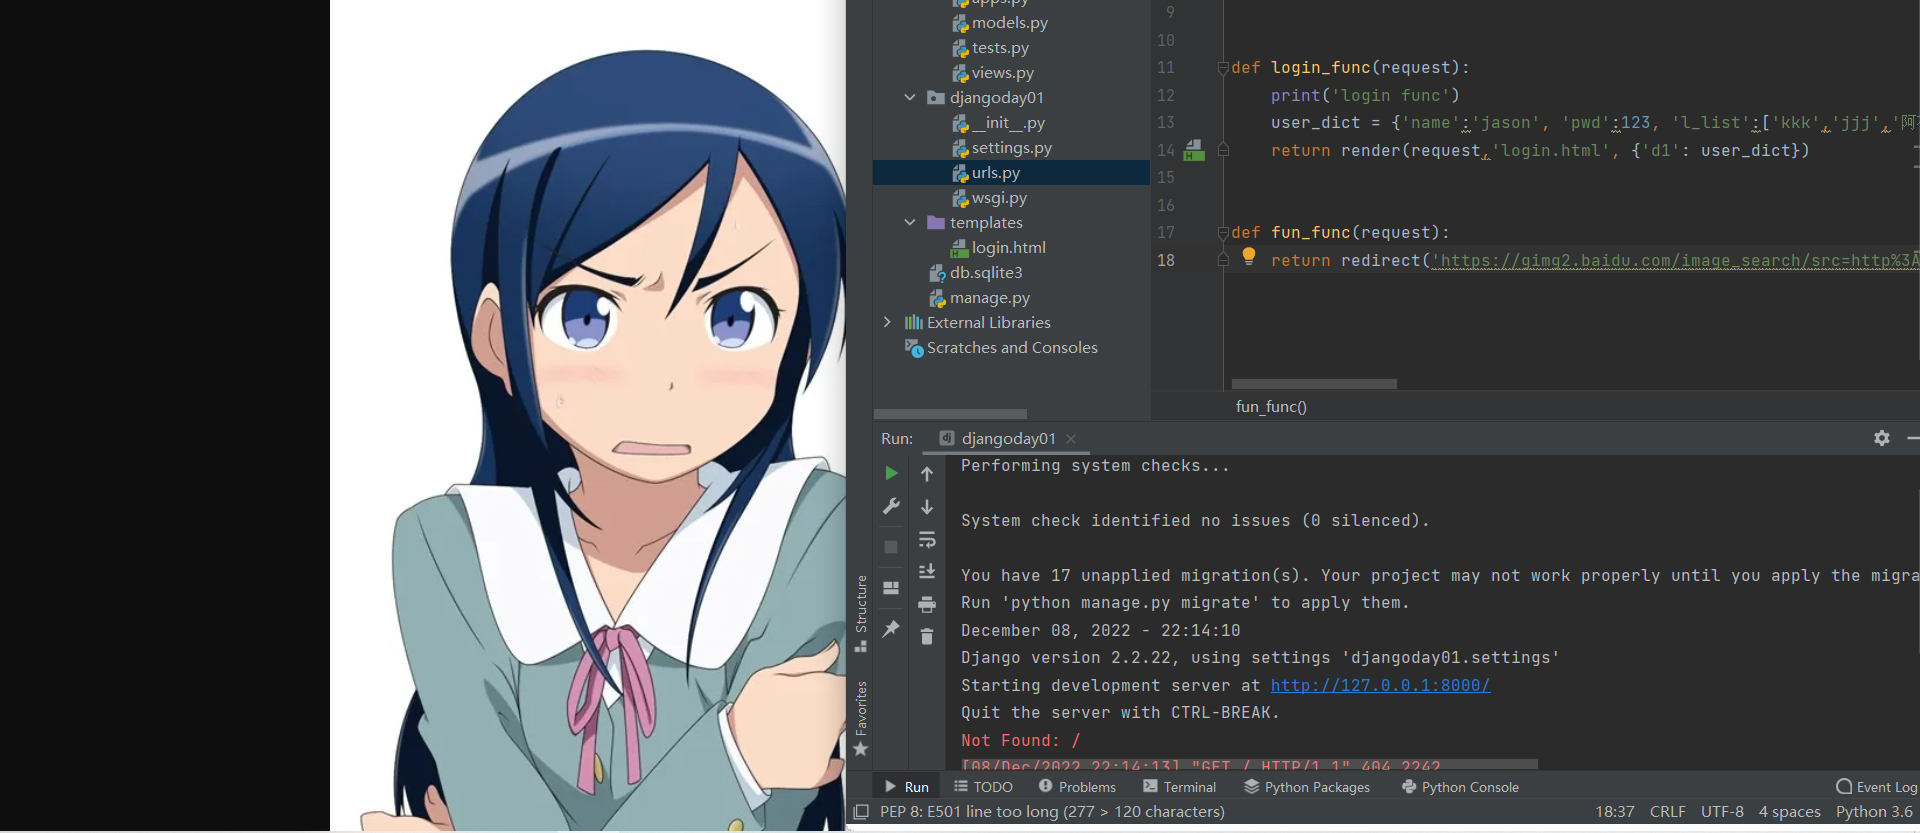Open Python Packages tab
1920x833 pixels.
[1307, 787]
